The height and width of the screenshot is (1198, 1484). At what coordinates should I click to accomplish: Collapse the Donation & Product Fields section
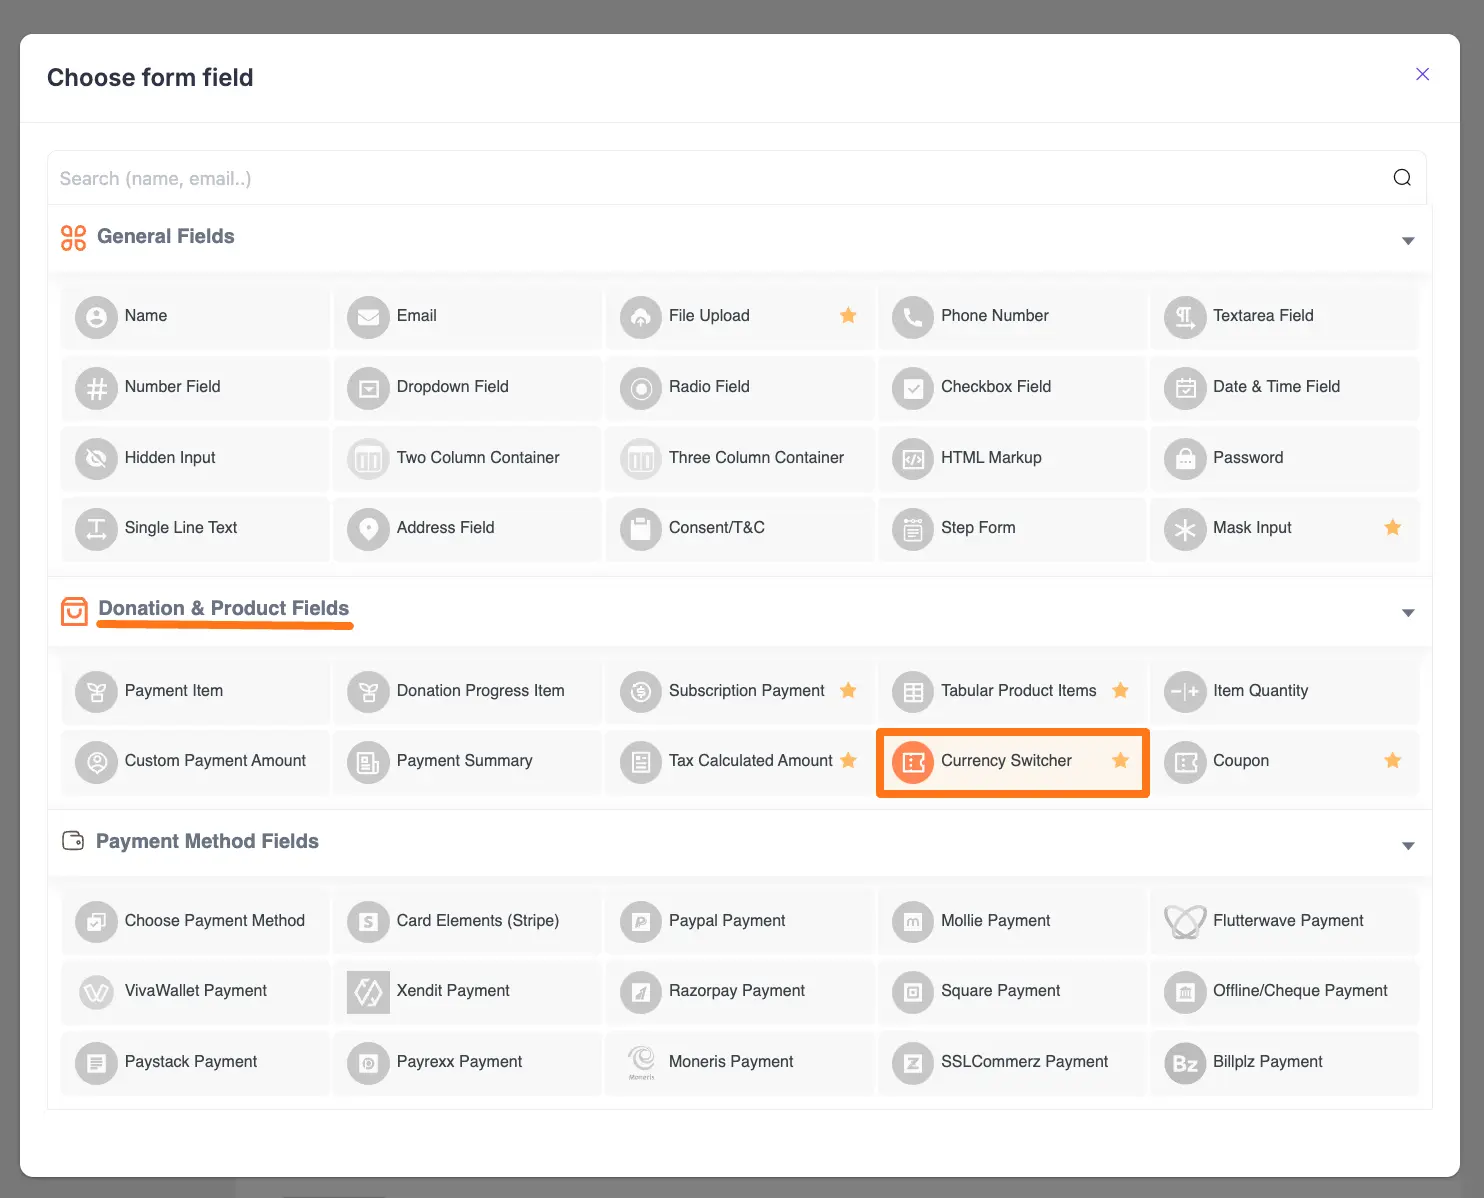(1408, 612)
